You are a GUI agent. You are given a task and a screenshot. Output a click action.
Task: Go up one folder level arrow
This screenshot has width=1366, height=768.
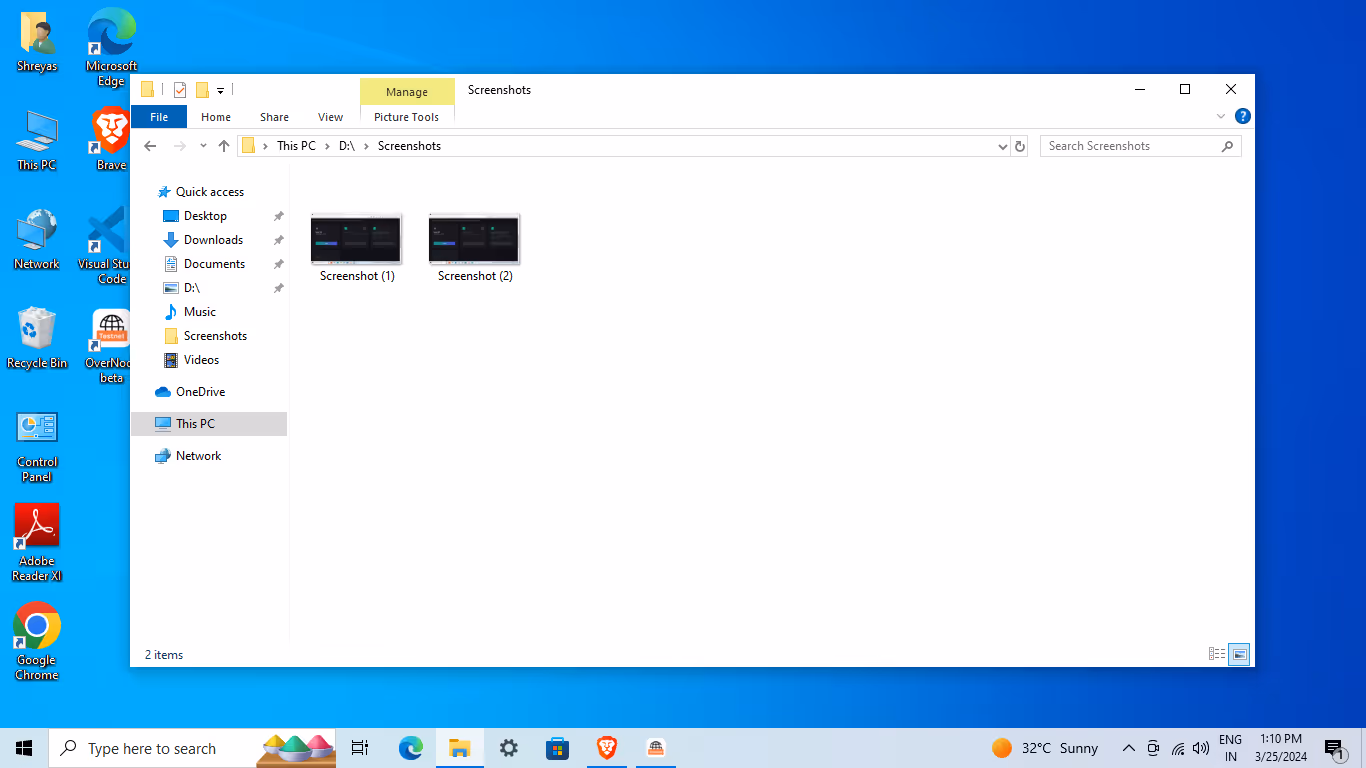coord(224,146)
